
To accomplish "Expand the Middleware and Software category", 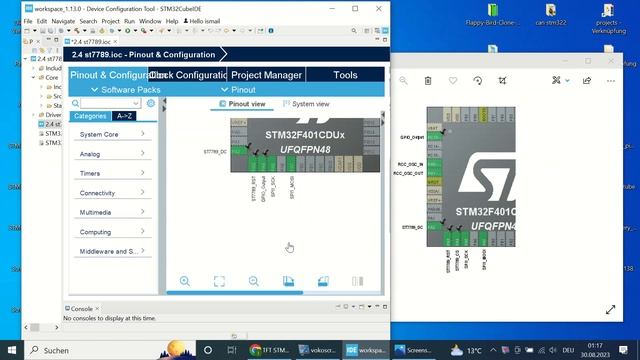I will [112, 251].
